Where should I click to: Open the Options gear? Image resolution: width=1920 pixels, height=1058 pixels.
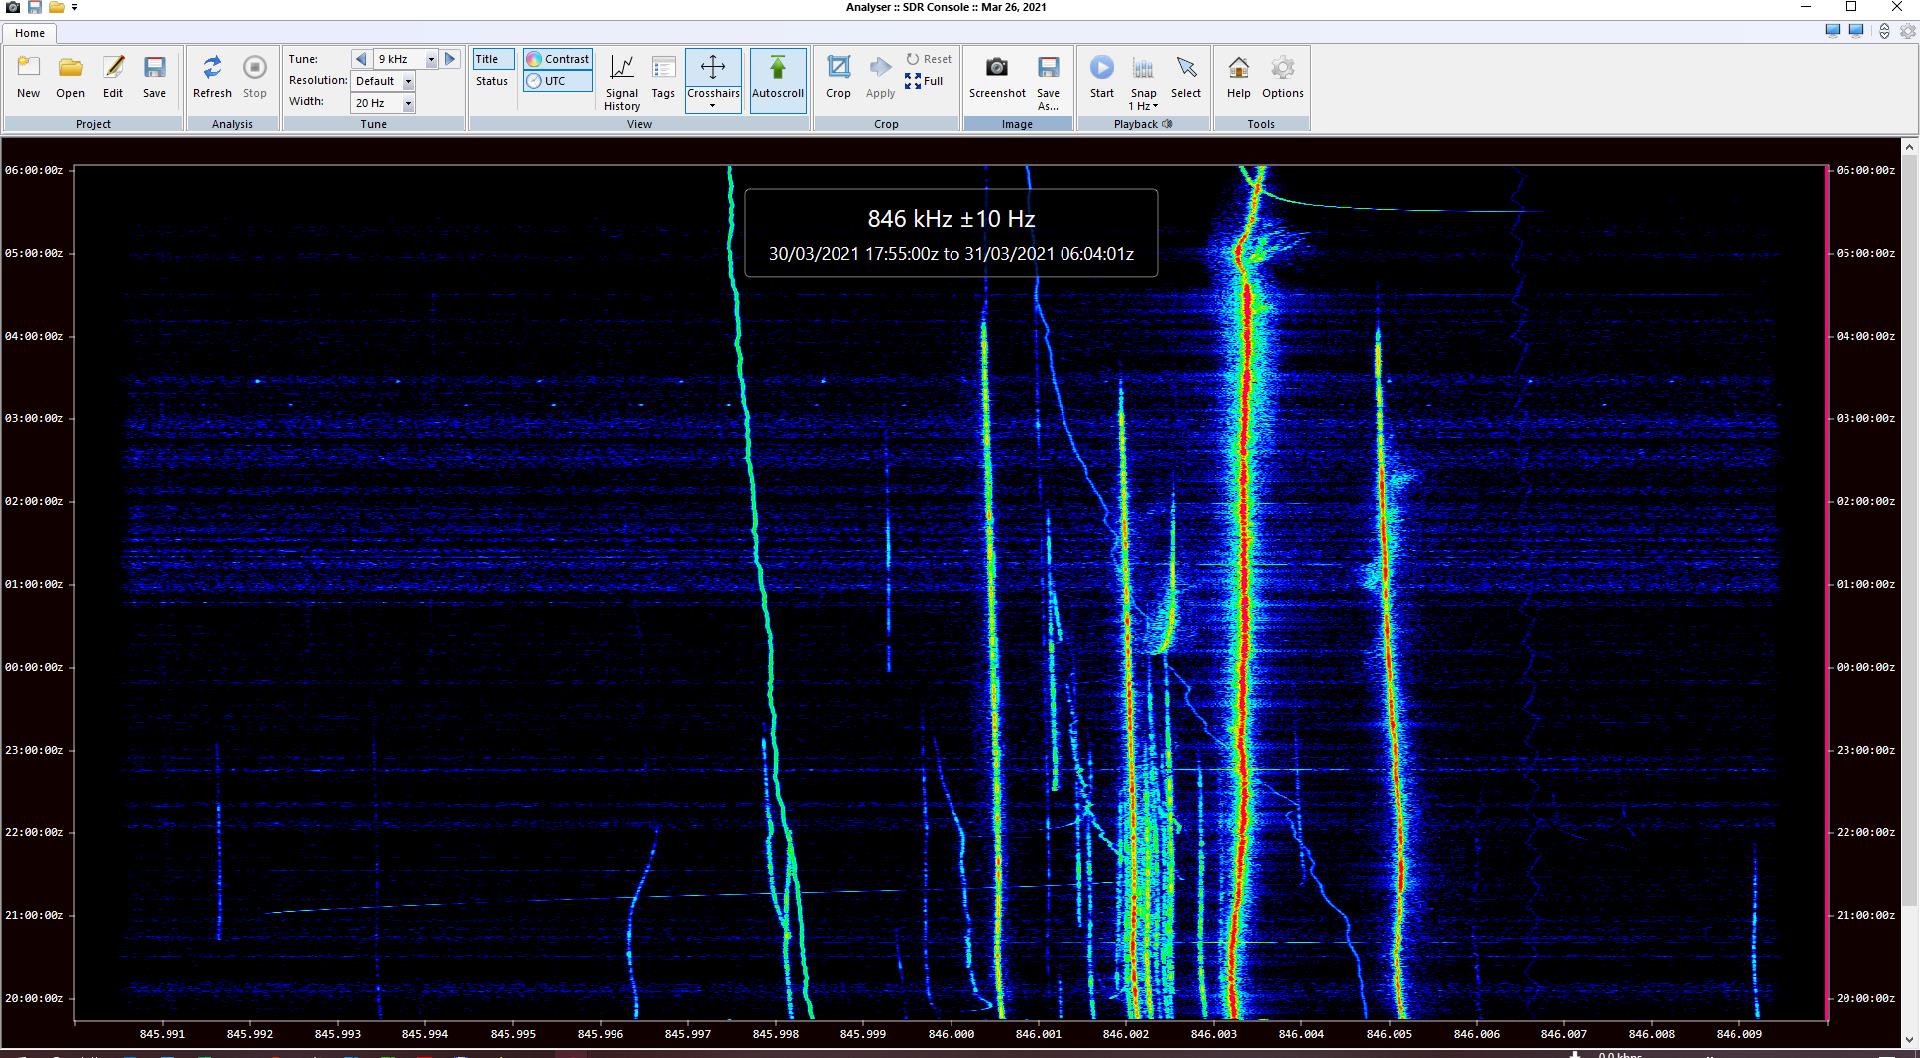[1282, 77]
